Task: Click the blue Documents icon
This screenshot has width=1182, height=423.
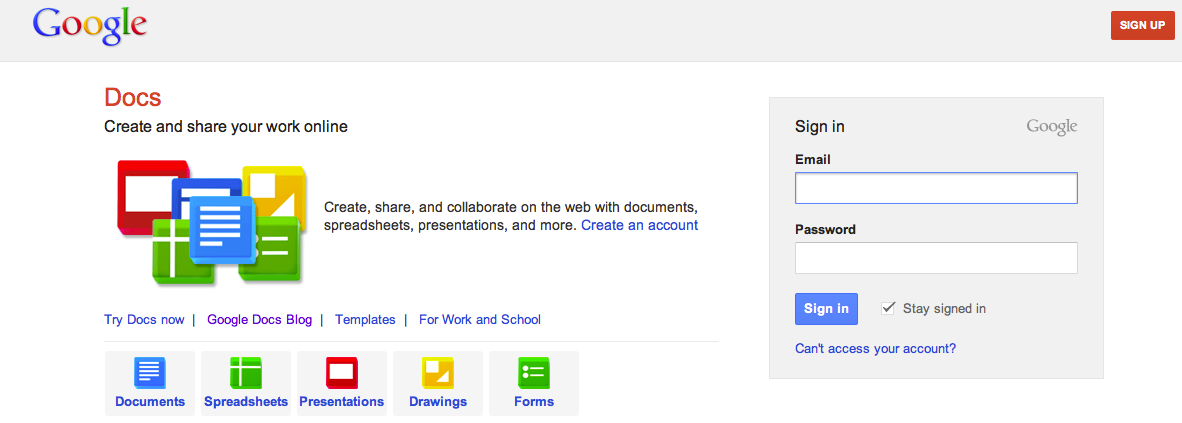Action: (x=150, y=373)
